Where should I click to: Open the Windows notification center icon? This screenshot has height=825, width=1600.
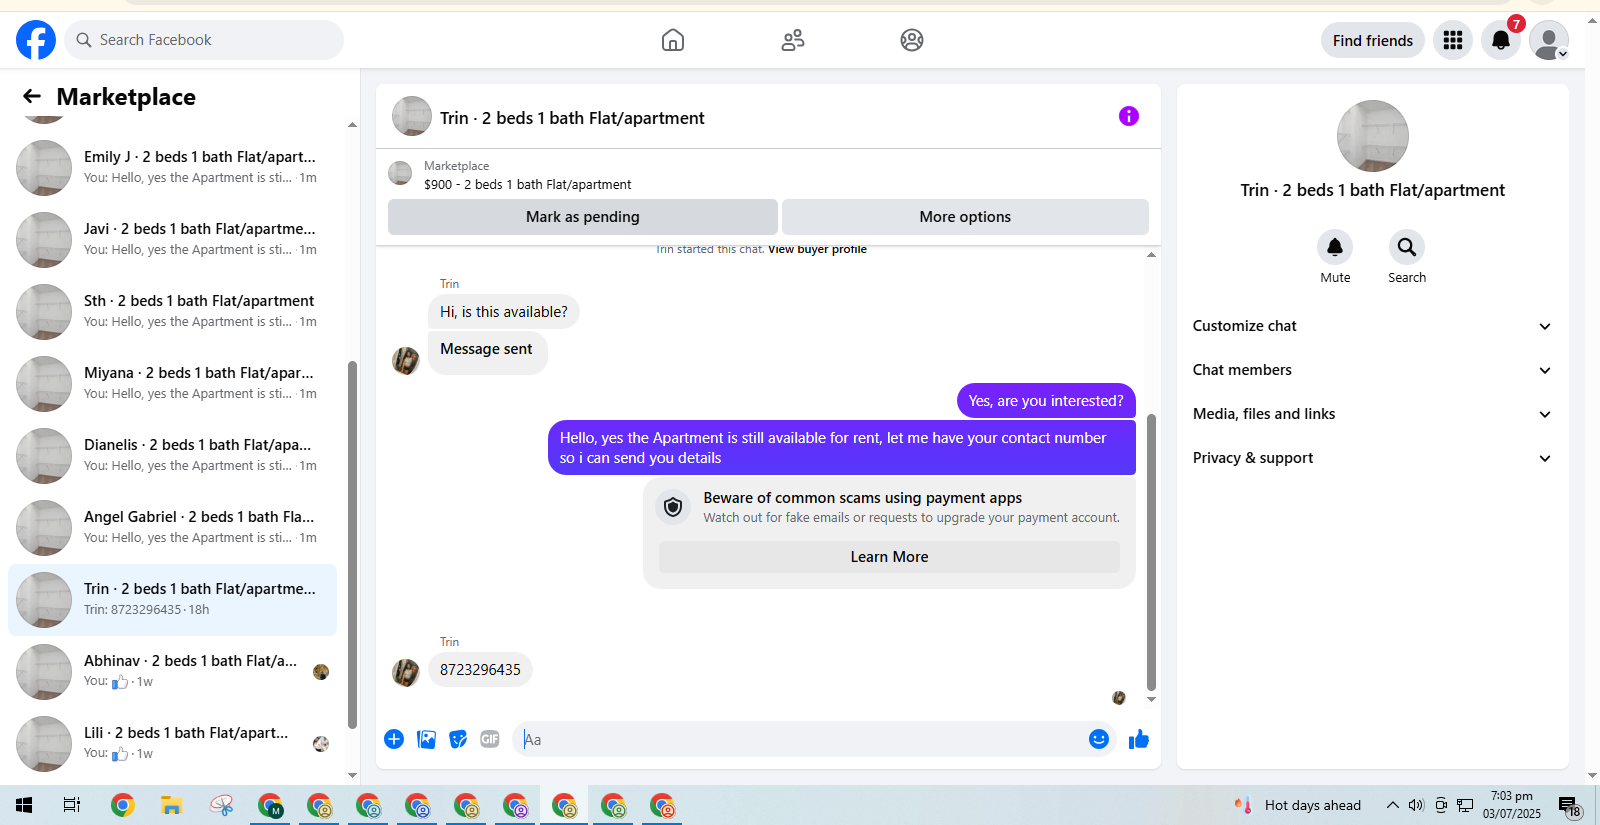[x=1568, y=806]
